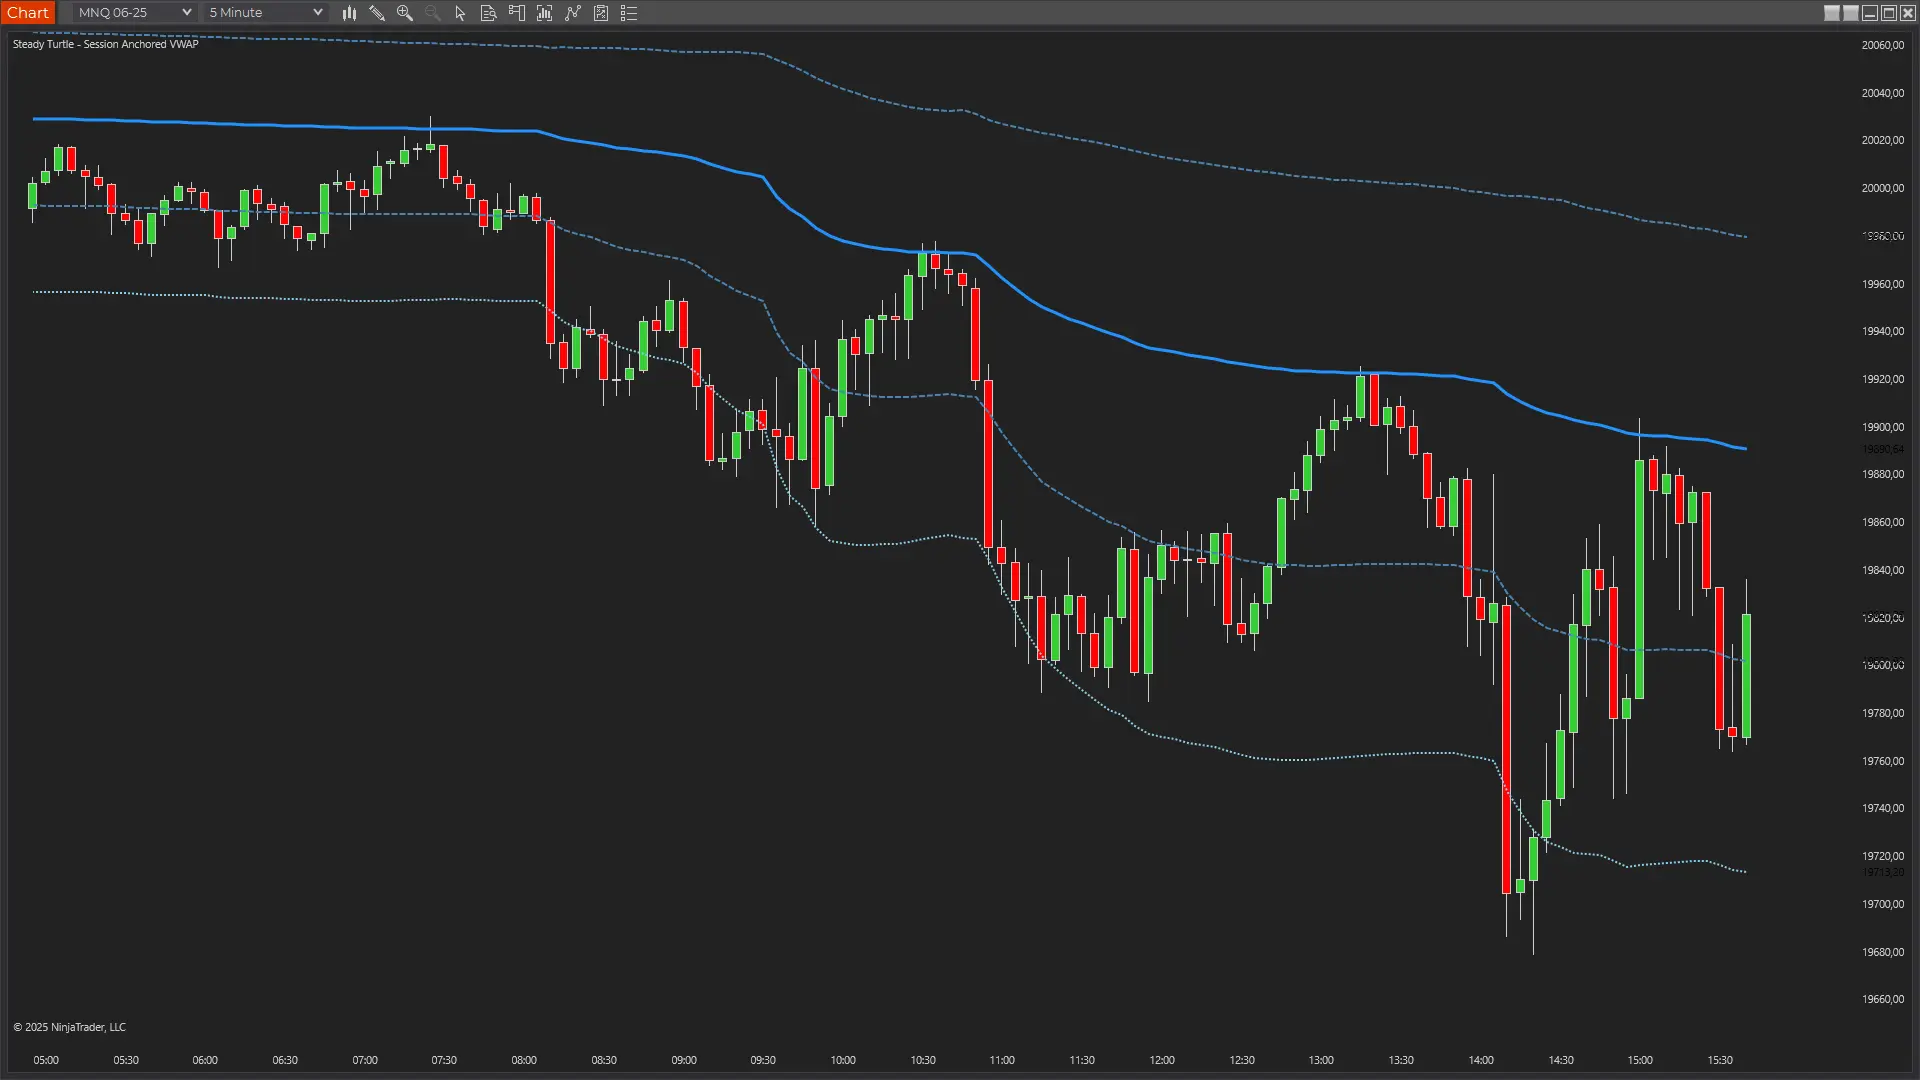Select the cursor pointer tool
Screen dimensions: 1920x1080
460,13
